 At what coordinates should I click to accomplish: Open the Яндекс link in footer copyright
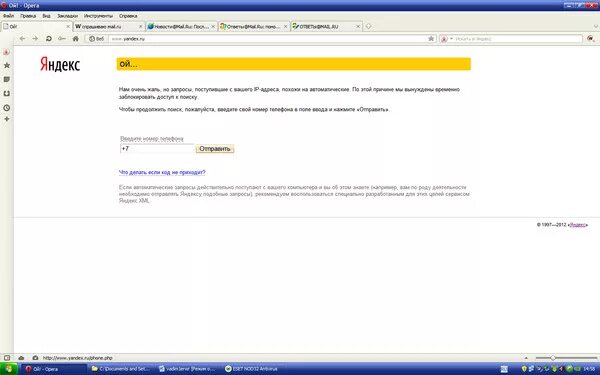pyautogui.click(x=578, y=225)
